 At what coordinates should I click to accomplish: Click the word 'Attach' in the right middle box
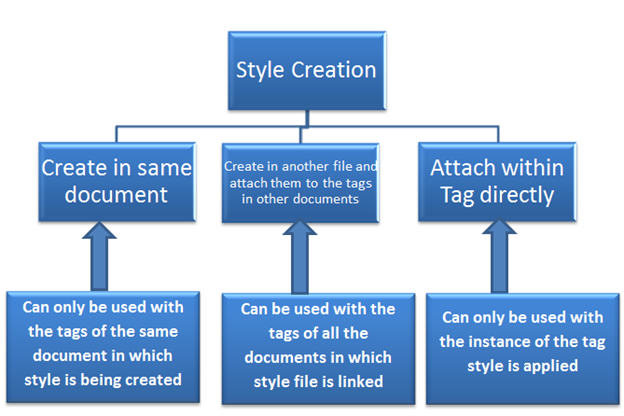462,168
